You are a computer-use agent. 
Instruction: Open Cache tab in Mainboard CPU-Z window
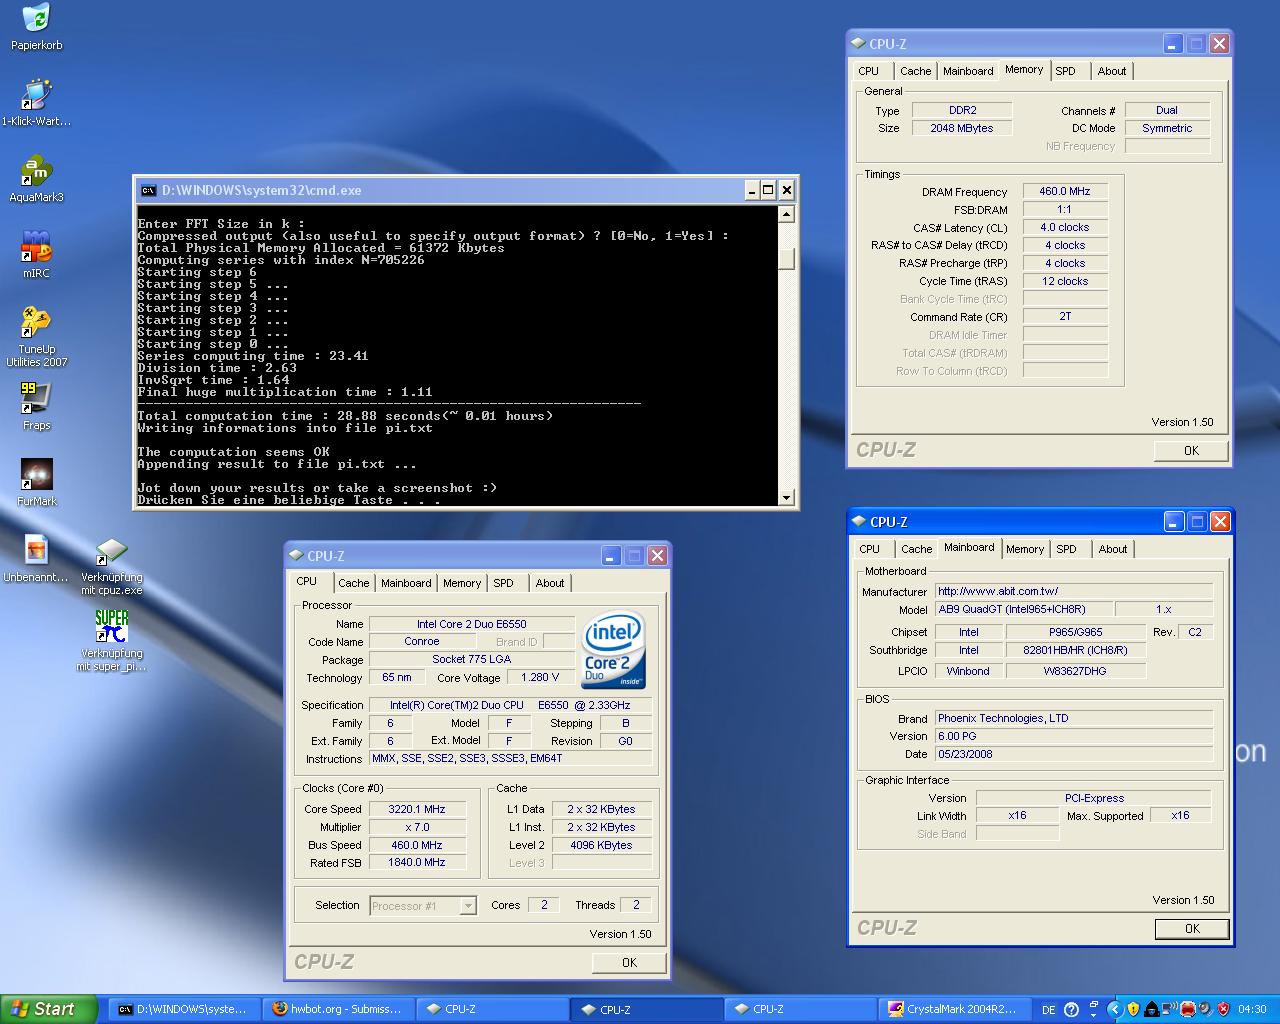click(x=916, y=549)
